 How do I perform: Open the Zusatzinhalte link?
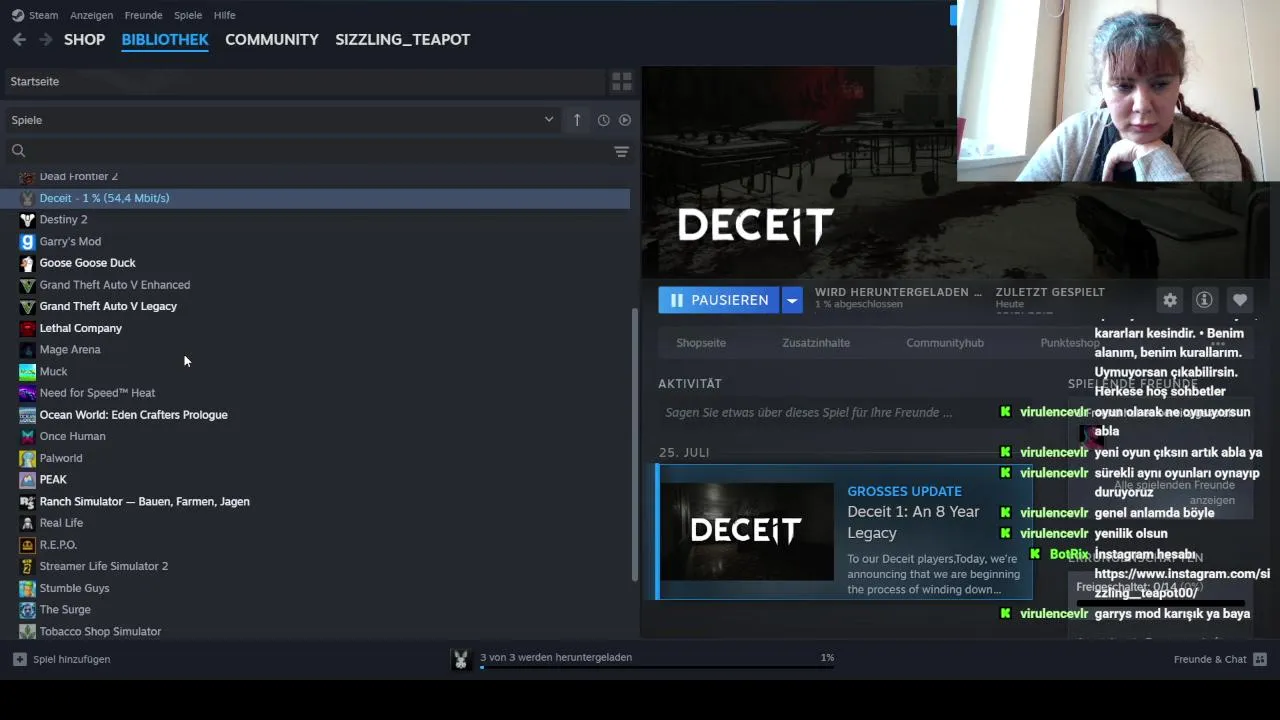tap(816, 343)
